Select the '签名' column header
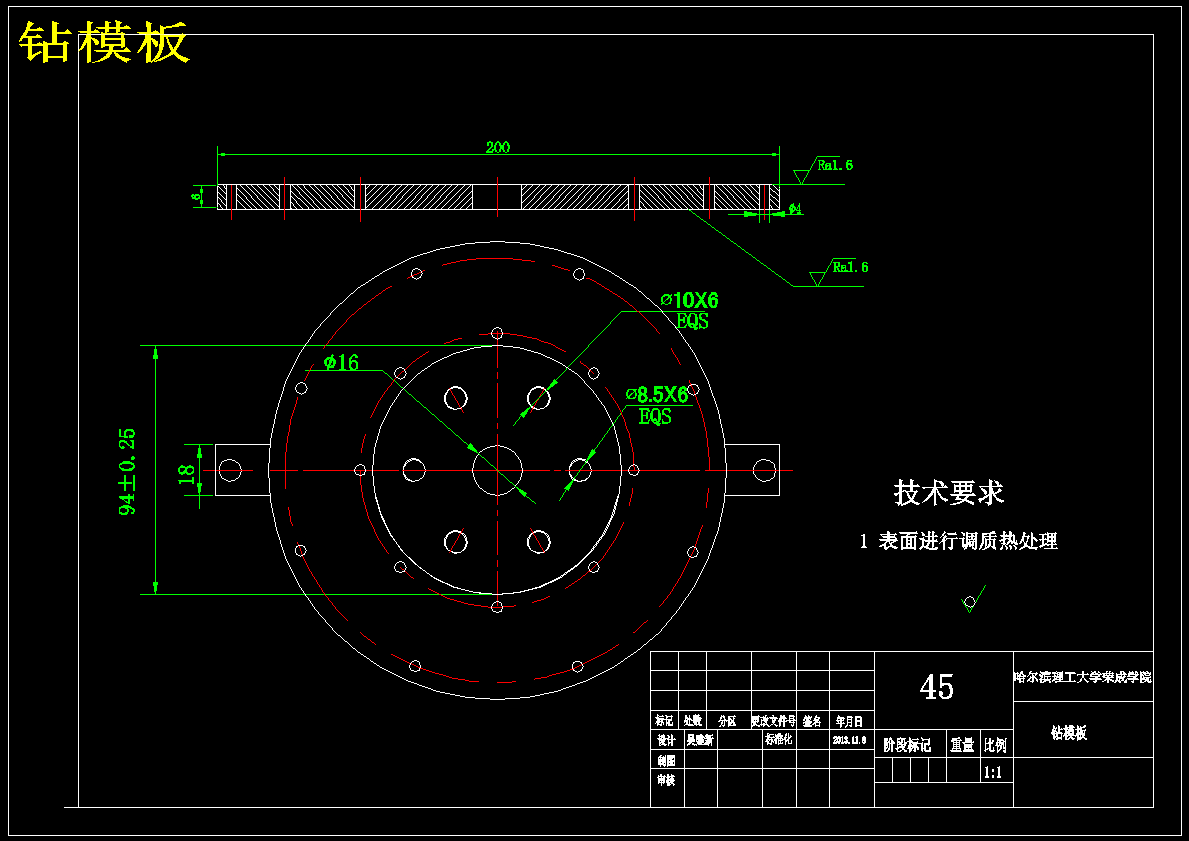 coord(812,721)
